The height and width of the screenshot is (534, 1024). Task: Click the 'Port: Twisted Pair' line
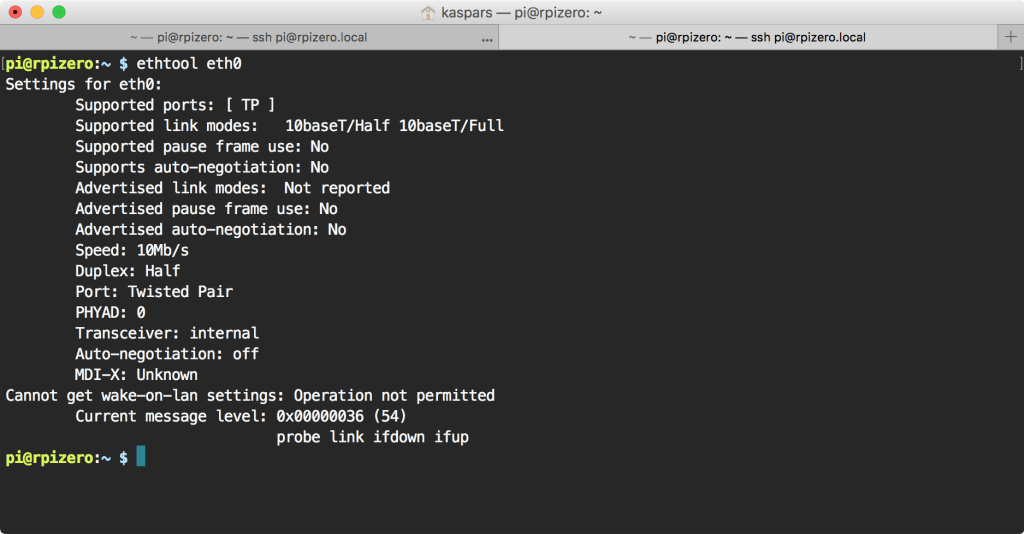(153, 292)
